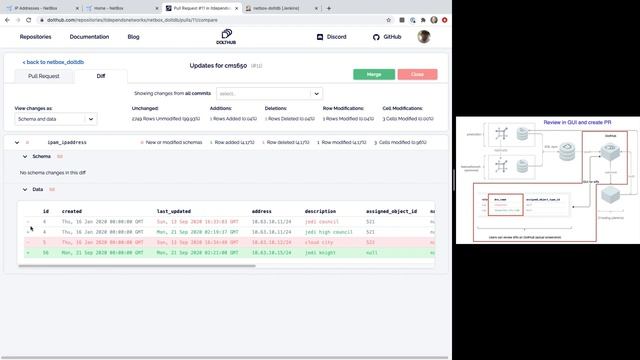640x360 pixels.
Task: Close the IP Addresses - NetBox tab
Action: (78, 8)
